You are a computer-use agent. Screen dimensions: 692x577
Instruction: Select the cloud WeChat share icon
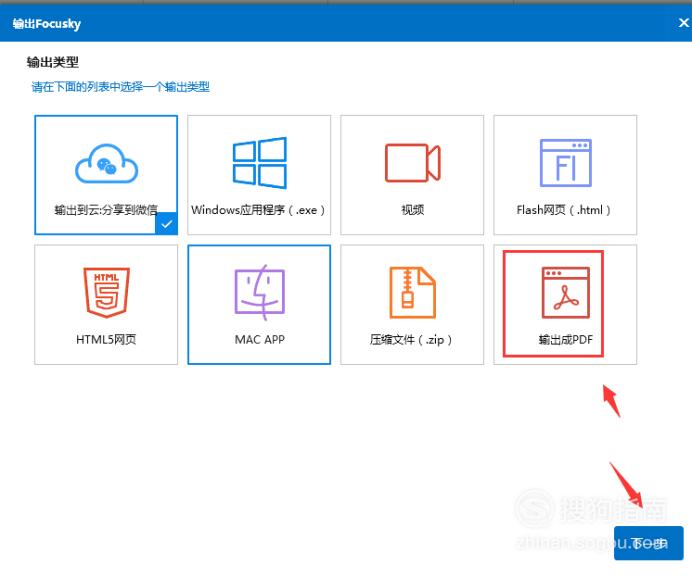106,163
